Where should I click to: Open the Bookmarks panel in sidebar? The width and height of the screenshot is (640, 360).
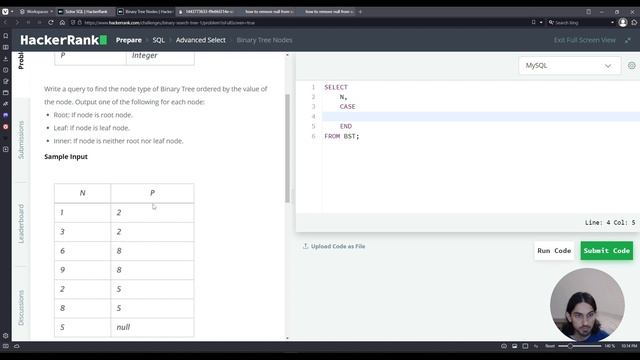click(6, 36)
